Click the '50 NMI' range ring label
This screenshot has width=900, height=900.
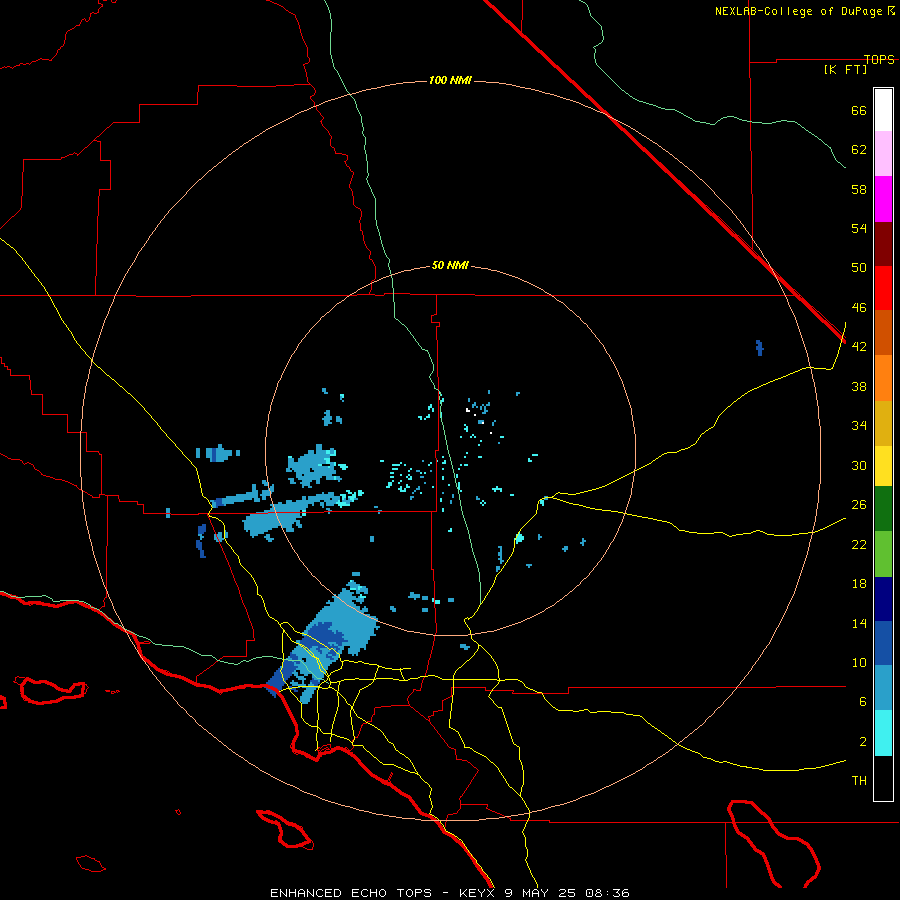pyautogui.click(x=450, y=265)
